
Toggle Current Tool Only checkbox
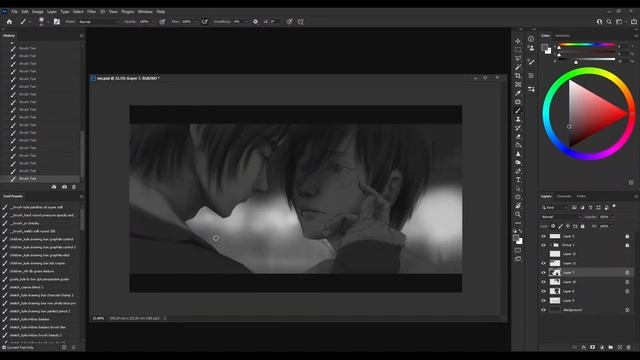click(4, 348)
